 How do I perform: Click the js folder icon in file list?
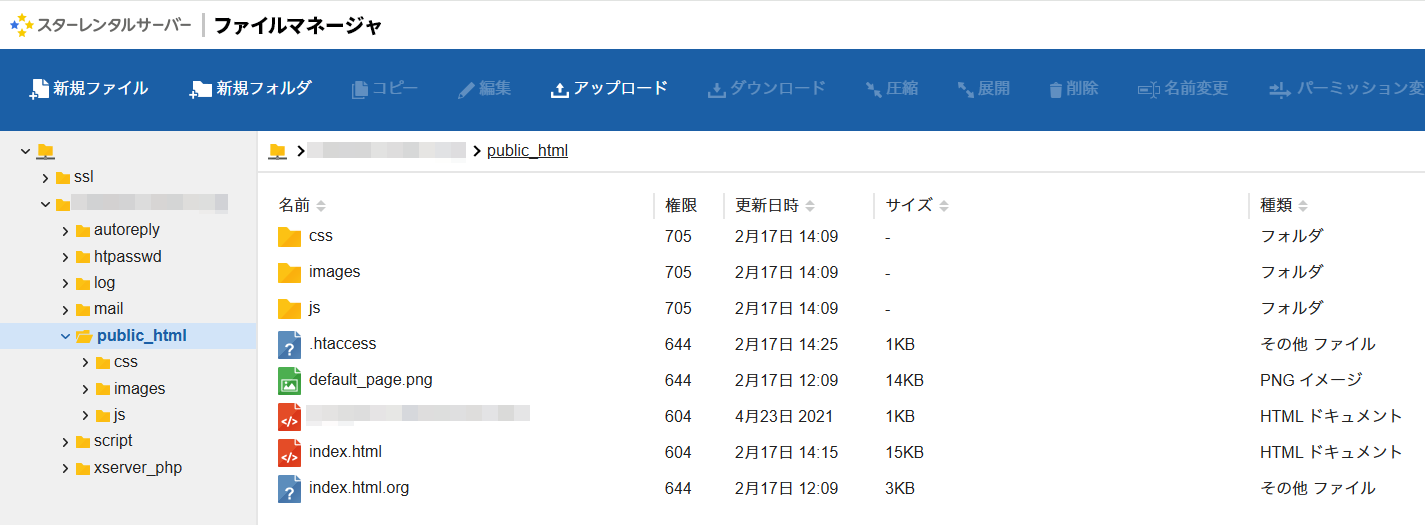click(x=289, y=308)
